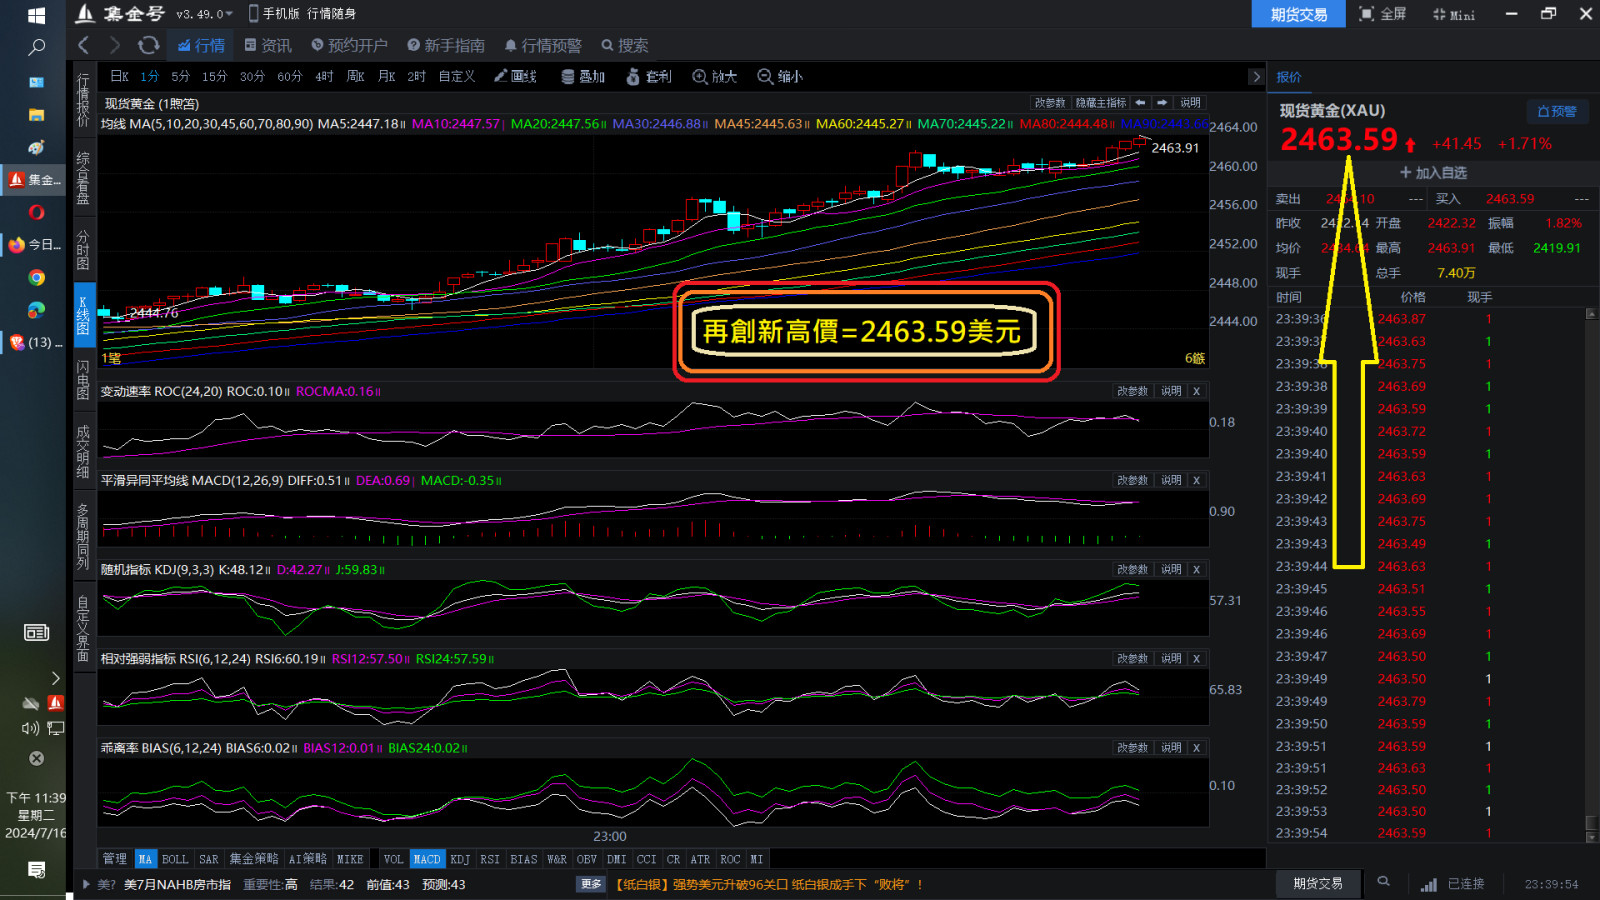Image resolution: width=1600 pixels, height=900 pixels.
Task: Switch to the 资讯 news tab
Action: (268, 45)
